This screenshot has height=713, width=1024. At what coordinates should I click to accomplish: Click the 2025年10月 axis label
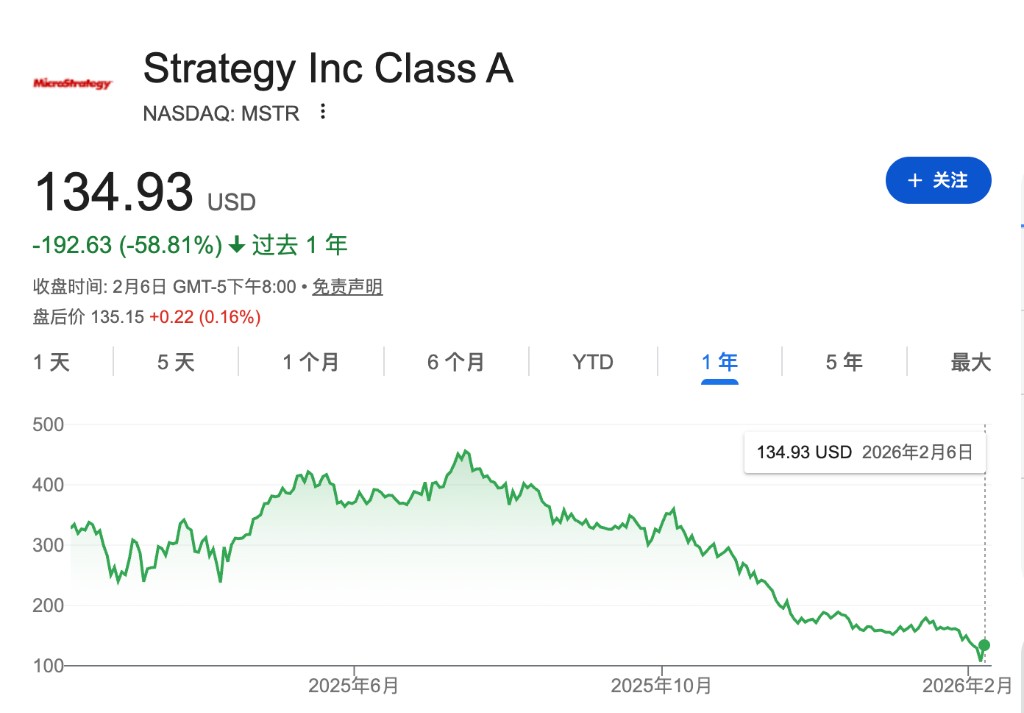pyautogui.click(x=661, y=686)
